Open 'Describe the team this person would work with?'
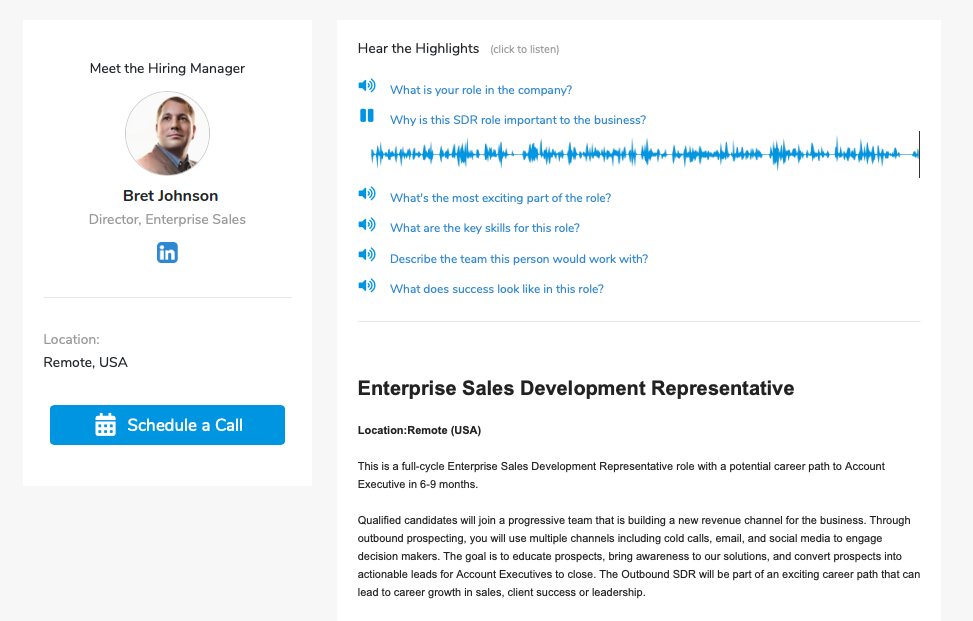 click(519, 259)
